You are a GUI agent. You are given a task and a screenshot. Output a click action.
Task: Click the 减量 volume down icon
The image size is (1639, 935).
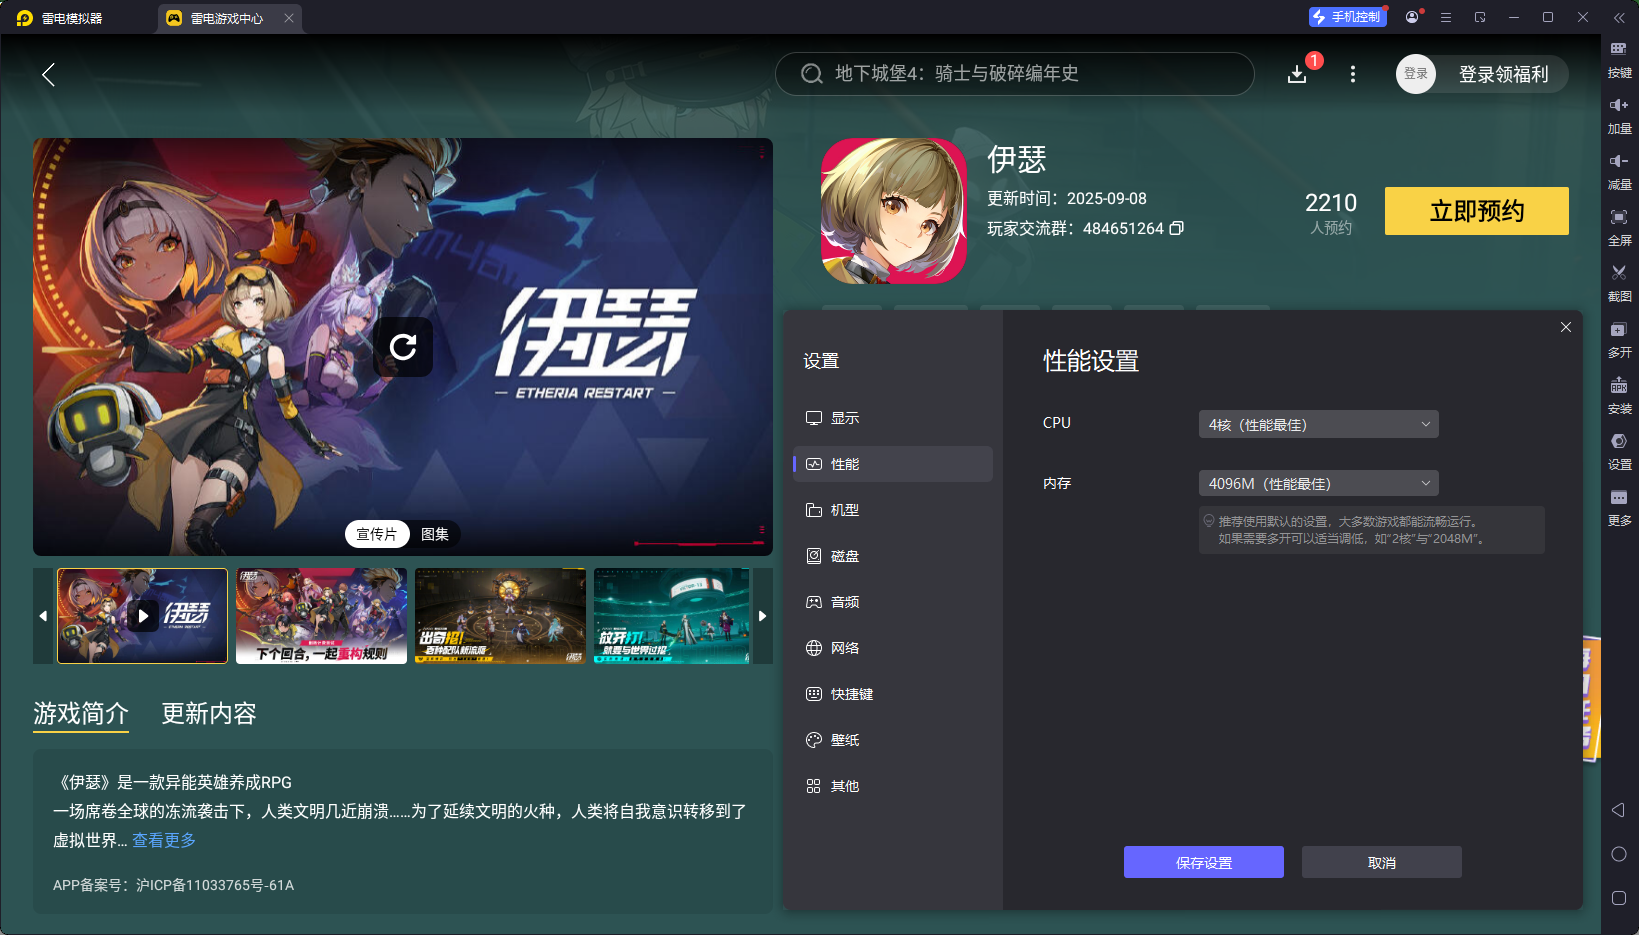[1619, 172]
